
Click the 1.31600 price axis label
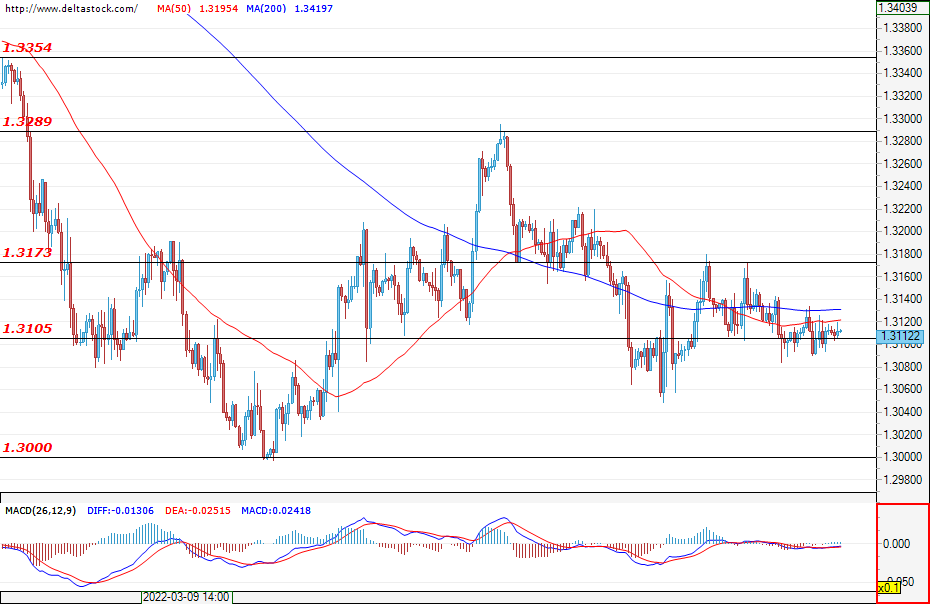pos(903,276)
